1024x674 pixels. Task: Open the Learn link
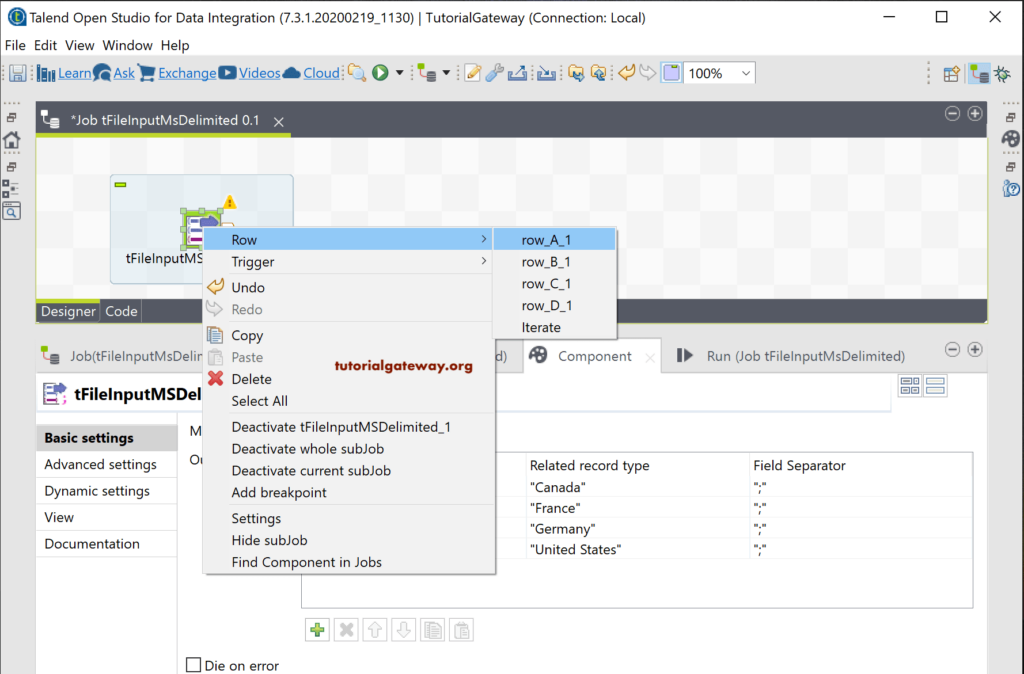pos(74,73)
